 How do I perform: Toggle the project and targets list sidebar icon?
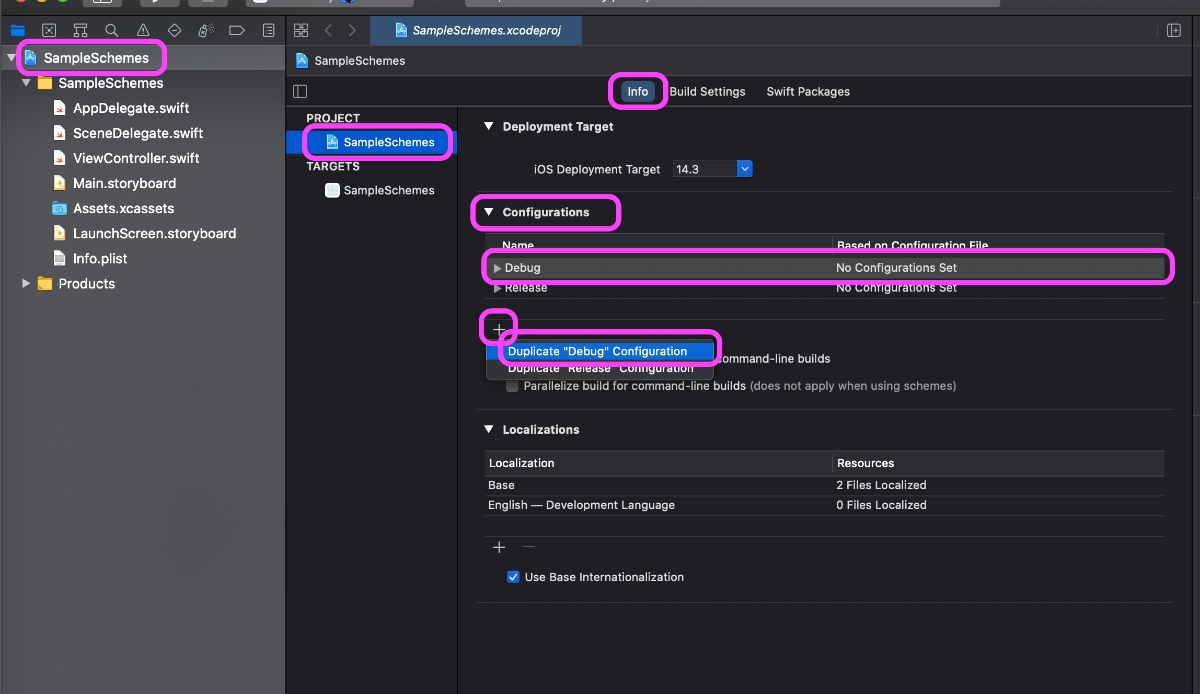pos(300,91)
